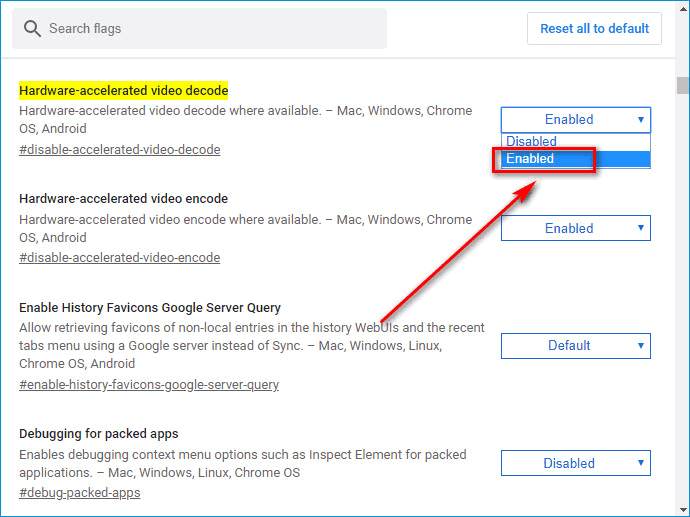Expand the History Favicons Default dropdown

[575, 345]
